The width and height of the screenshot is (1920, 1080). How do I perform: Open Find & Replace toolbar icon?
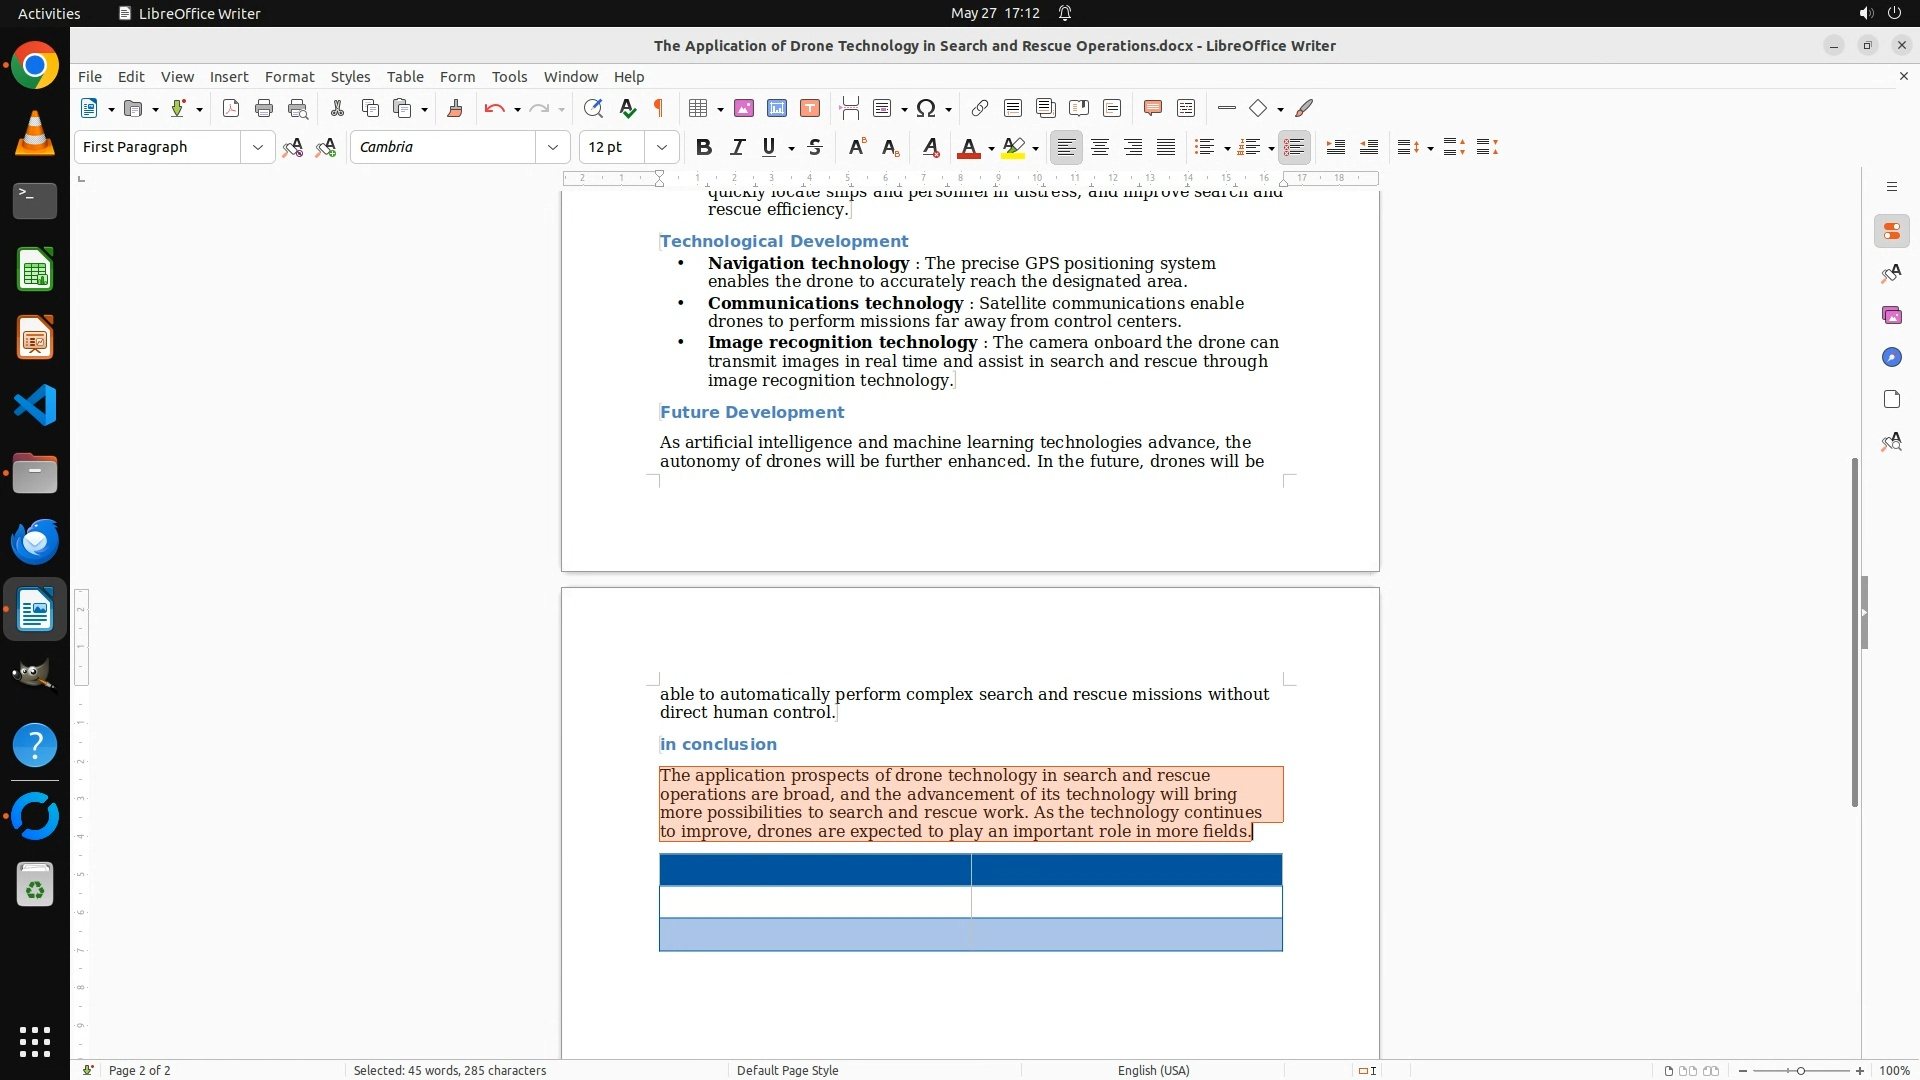click(593, 108)
